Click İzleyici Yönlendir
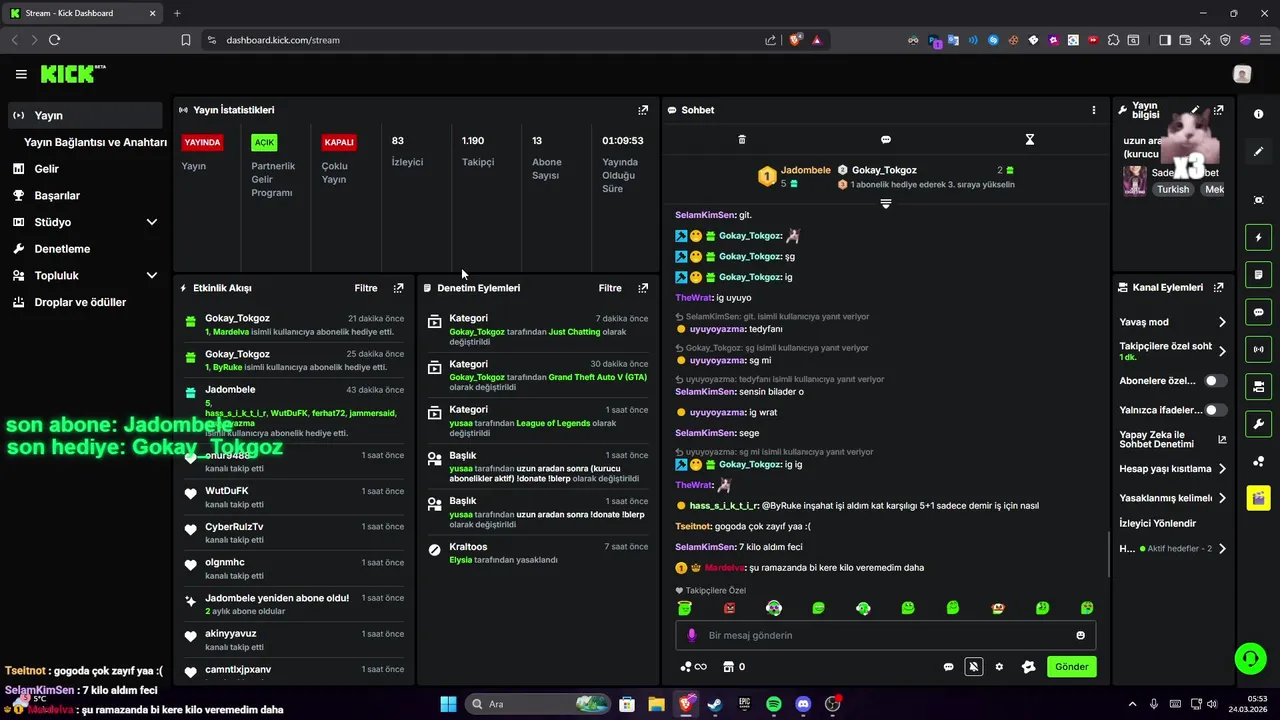 point(1158,523)
